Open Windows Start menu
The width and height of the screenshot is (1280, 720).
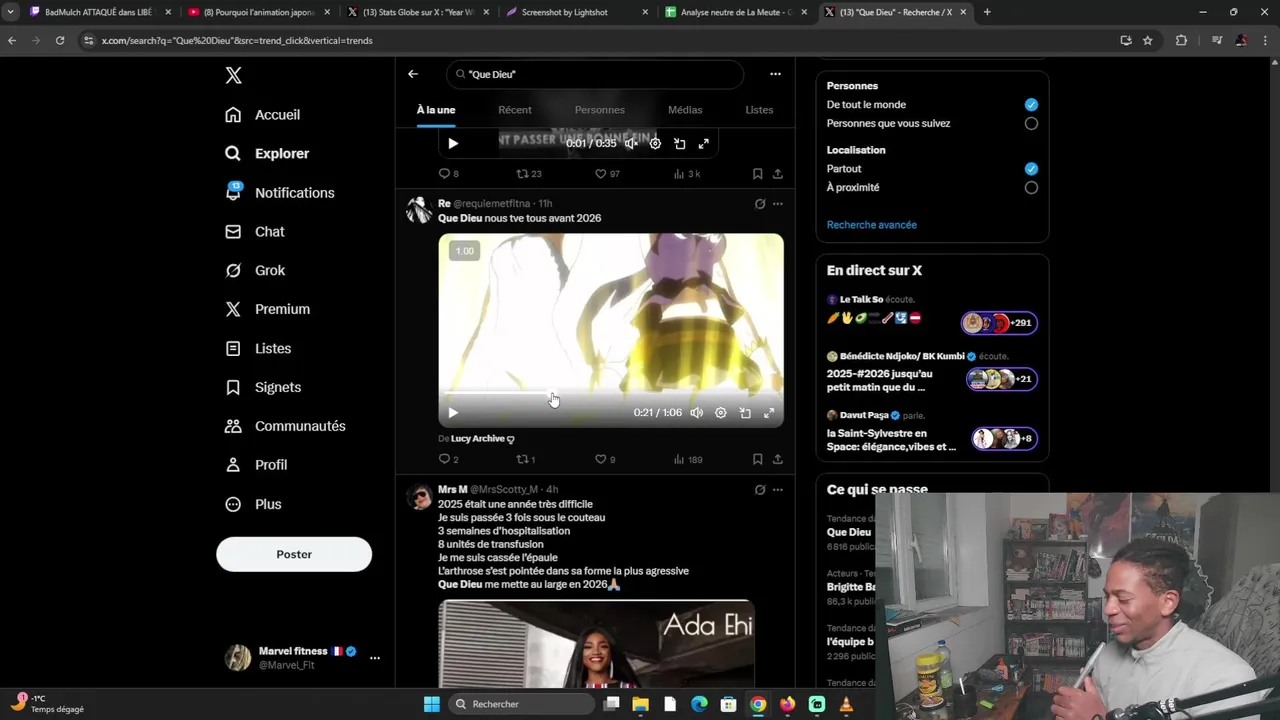(x=431, y=705)
